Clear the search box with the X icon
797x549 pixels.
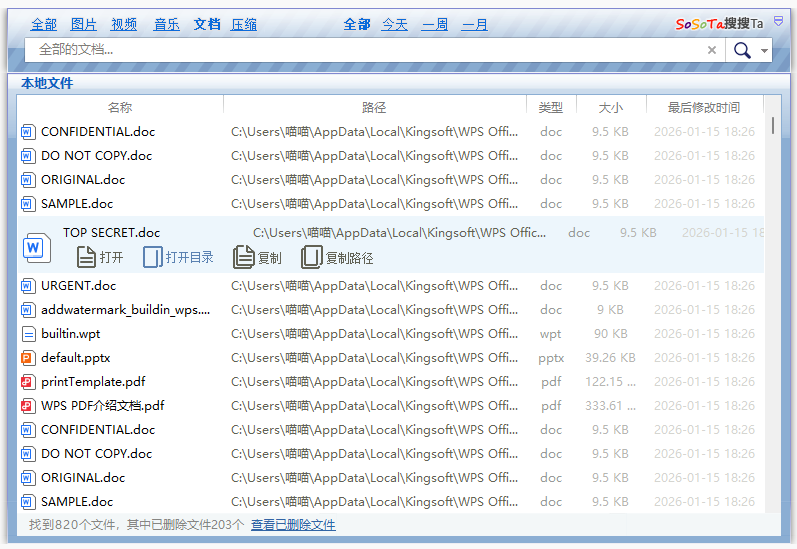click(712, 50)
